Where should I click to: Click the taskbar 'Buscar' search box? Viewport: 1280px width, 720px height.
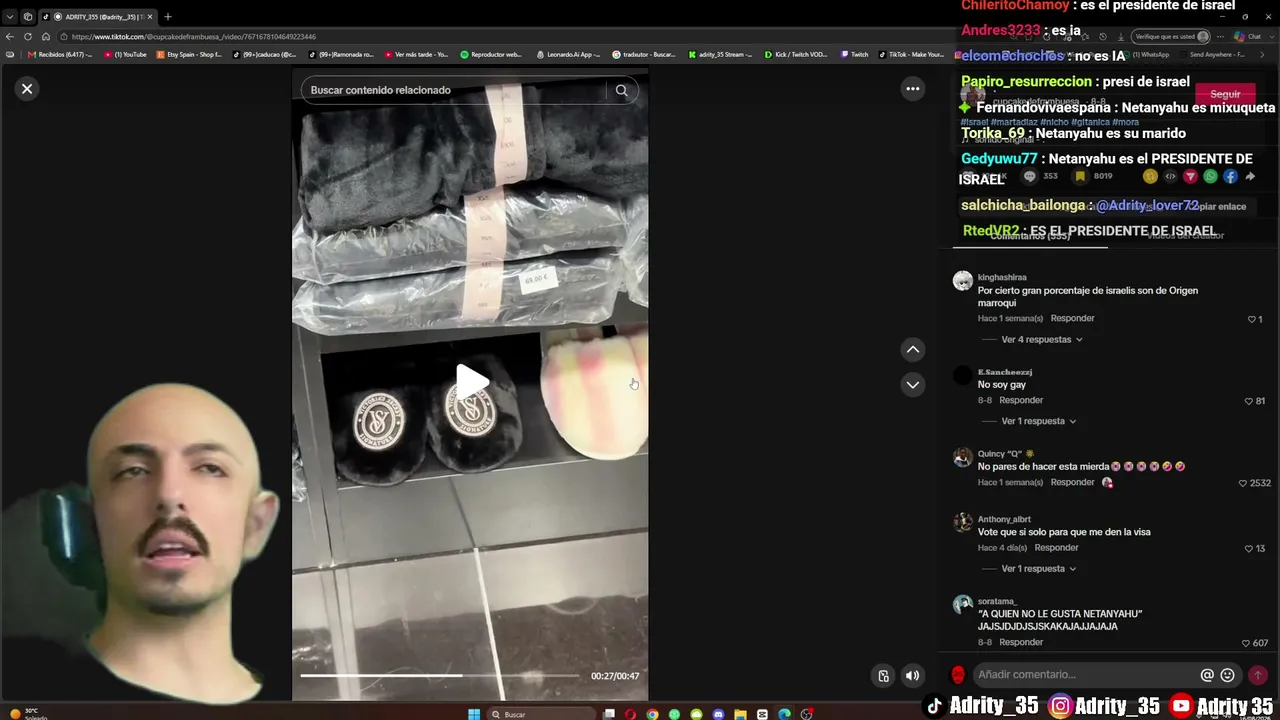[x=539, y=714]
